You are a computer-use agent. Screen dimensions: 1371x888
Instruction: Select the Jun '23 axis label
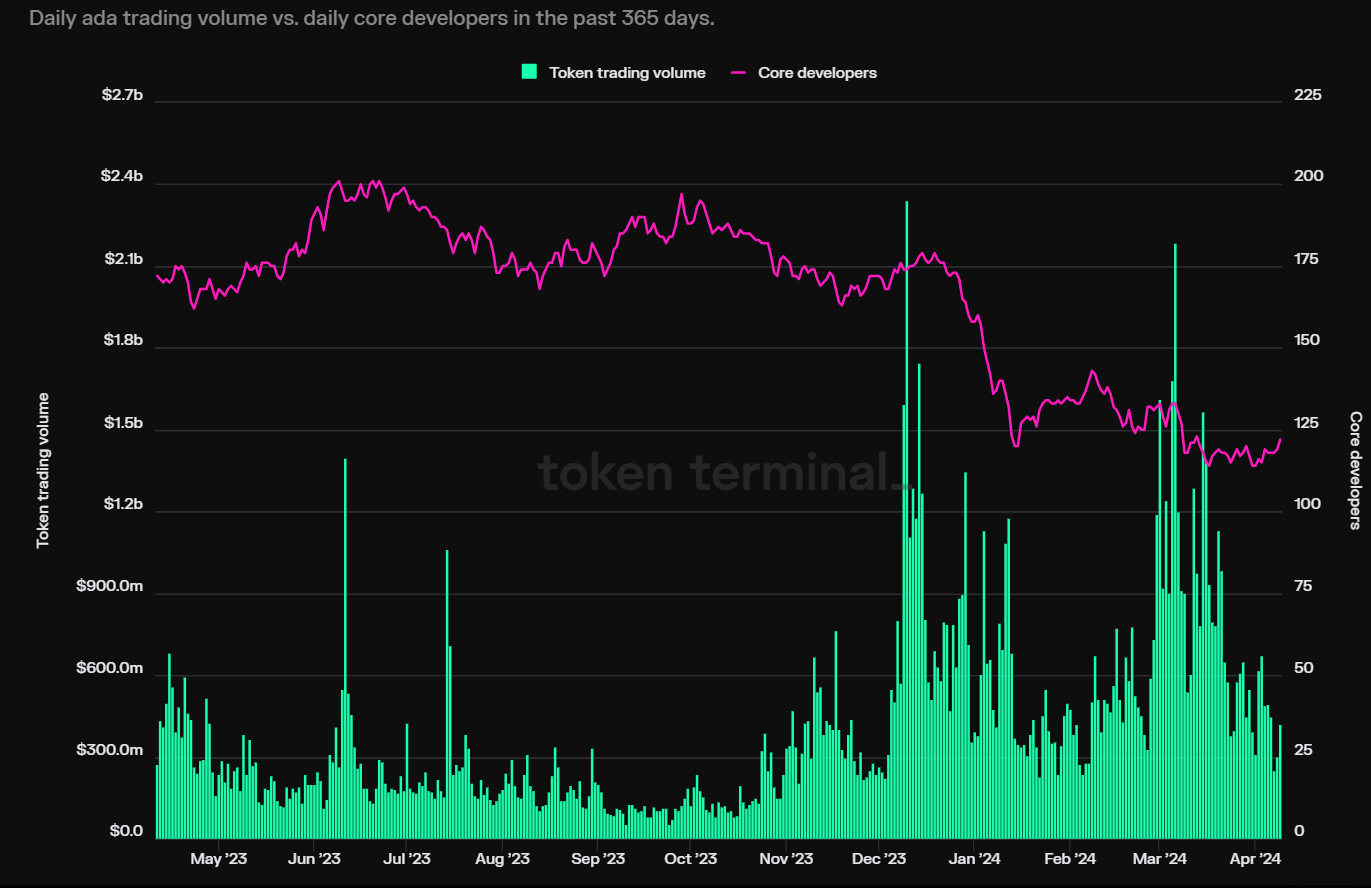(314, 858)
